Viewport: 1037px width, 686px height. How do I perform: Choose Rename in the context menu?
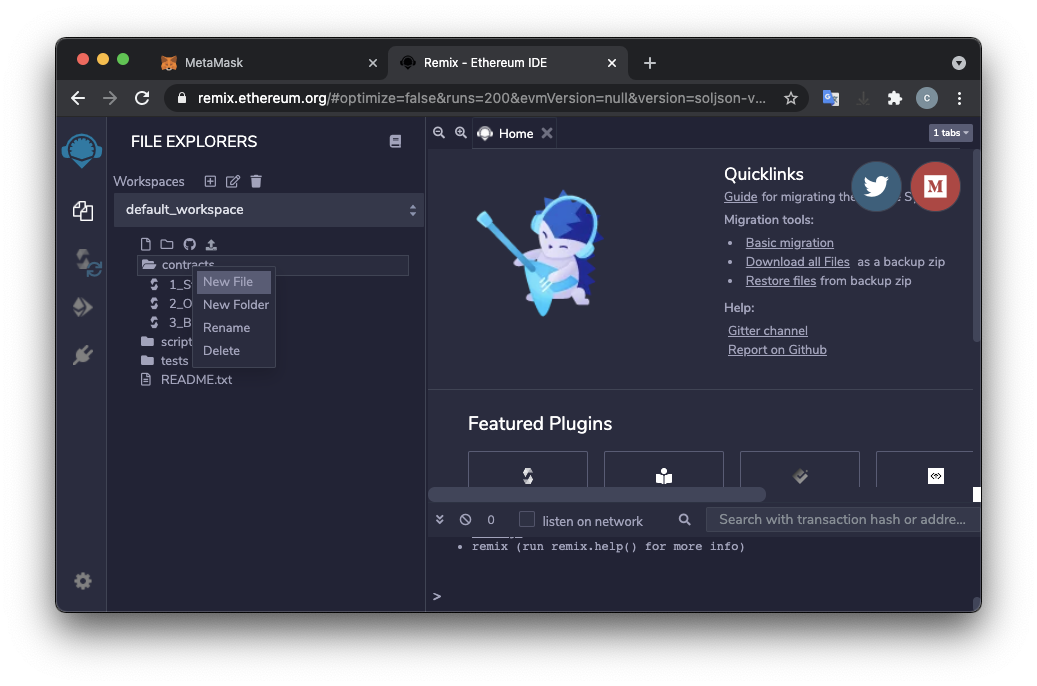pyautogui.click(x=227, y=328)
